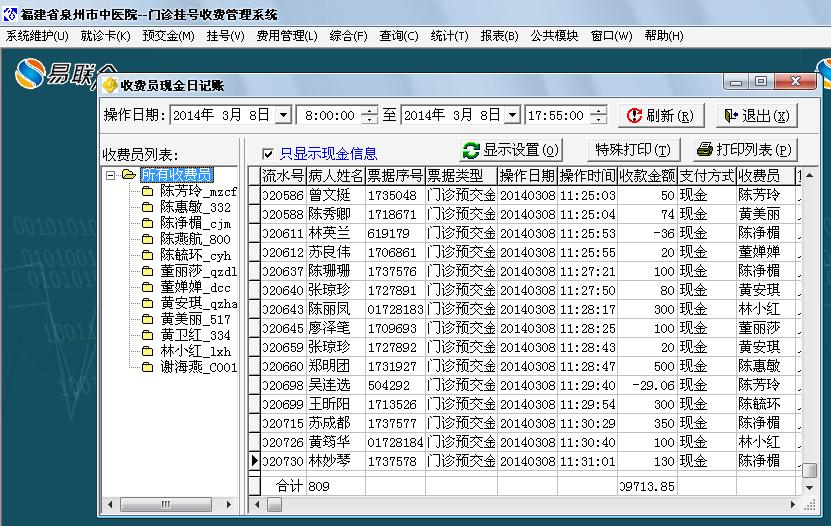Click right arrow of table horizontal scrollbar

pos(792,505)
